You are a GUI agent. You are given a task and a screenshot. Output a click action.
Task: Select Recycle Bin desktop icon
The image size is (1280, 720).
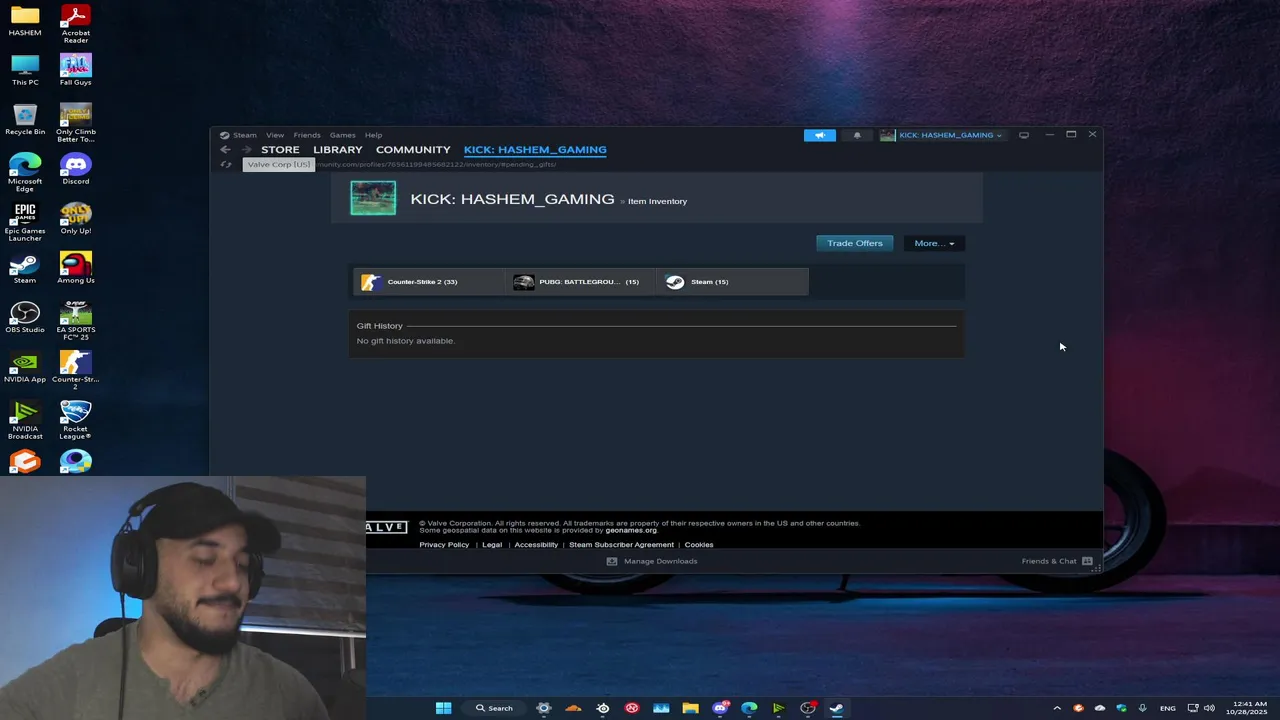pos(25,120)
